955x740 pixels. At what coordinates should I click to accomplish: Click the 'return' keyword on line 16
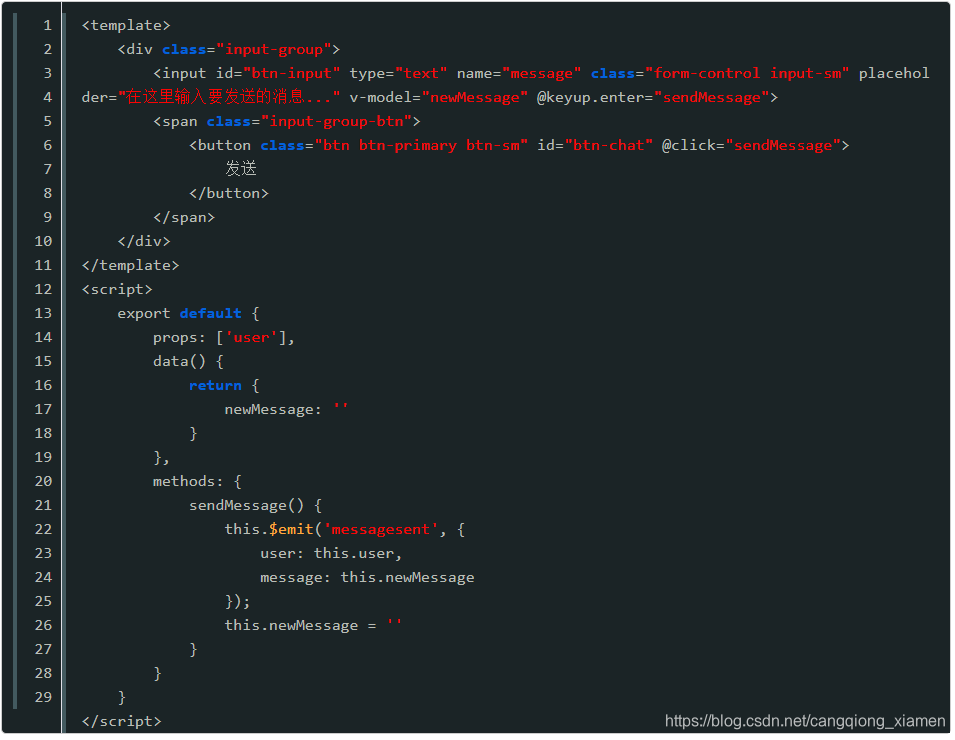[215, 386]
